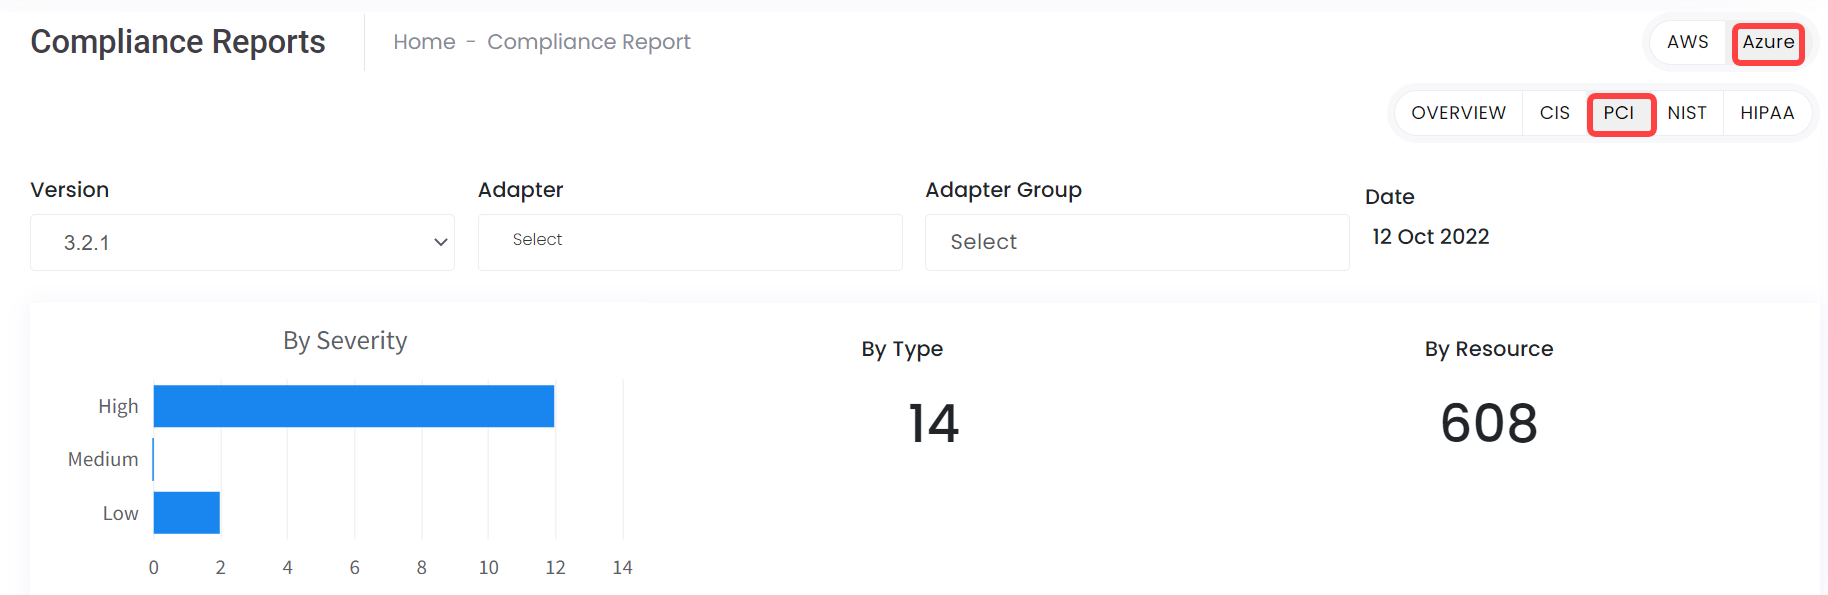The width and height of the screenshot is (1828, 595).
Task: Click the 12 Oct 2022 date
Action: pyautogui.click(x=1430, y=237)
